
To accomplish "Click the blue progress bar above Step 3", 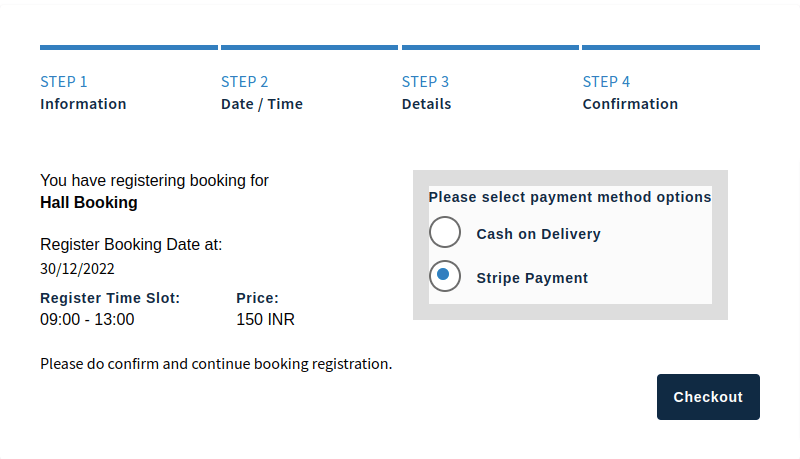I will click(490, 47).
